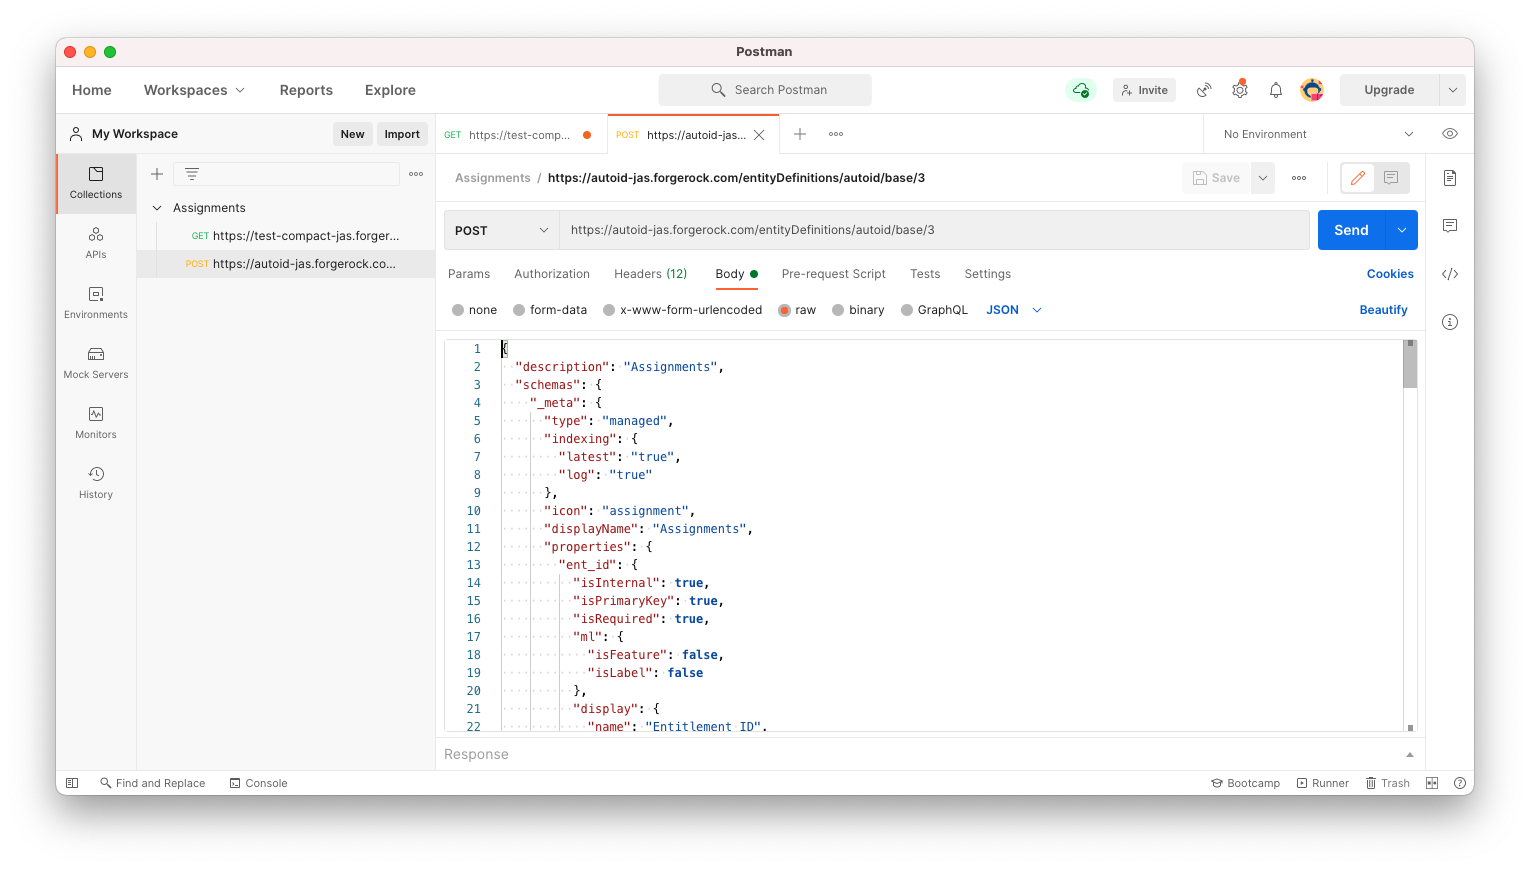
Task: Click the Invite button
Action: [x=1144, y=90]
